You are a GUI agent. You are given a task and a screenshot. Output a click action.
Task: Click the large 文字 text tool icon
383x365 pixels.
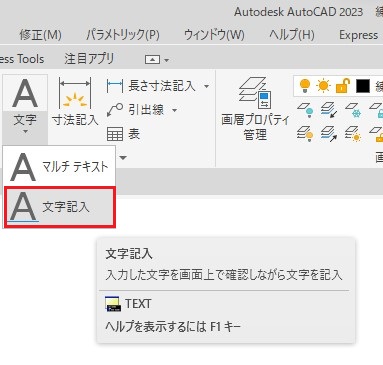coord(25,94)
